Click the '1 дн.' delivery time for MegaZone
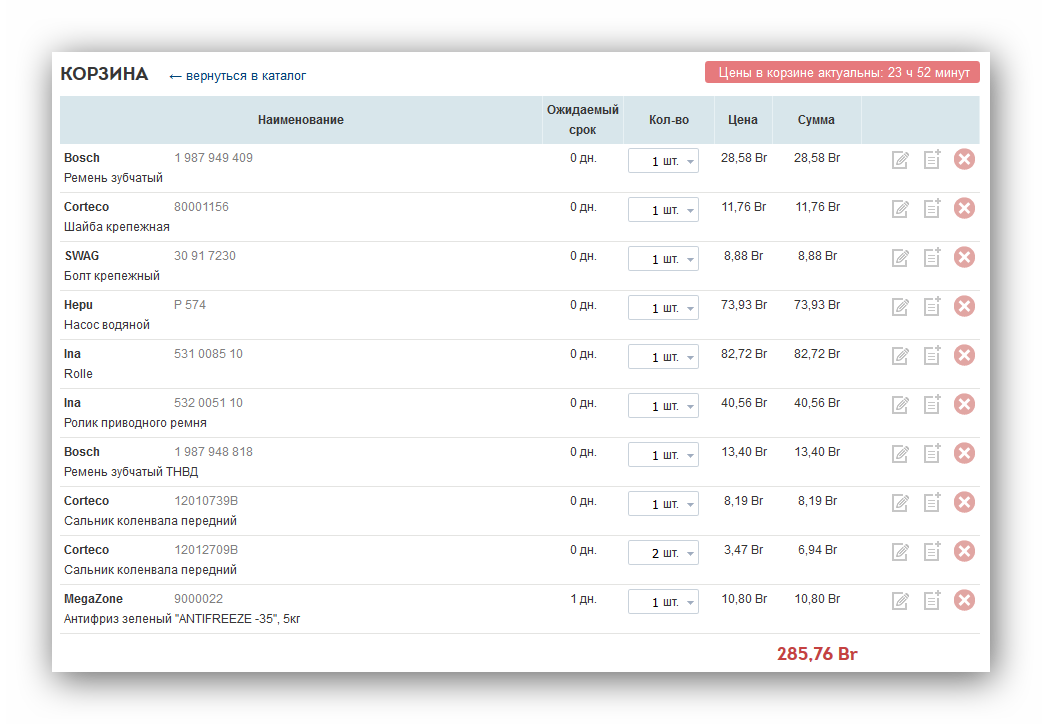 click(x=583, y=599)
